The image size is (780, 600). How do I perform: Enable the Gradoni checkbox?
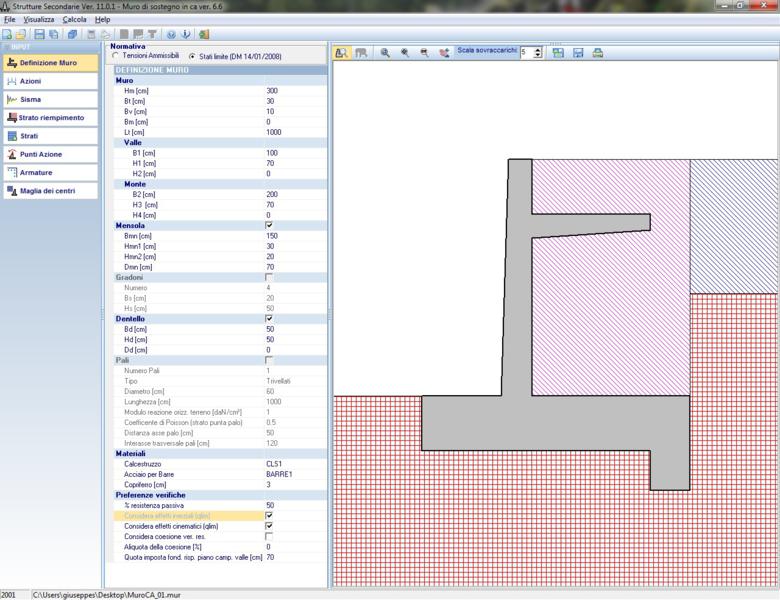(x=268, y=277)
